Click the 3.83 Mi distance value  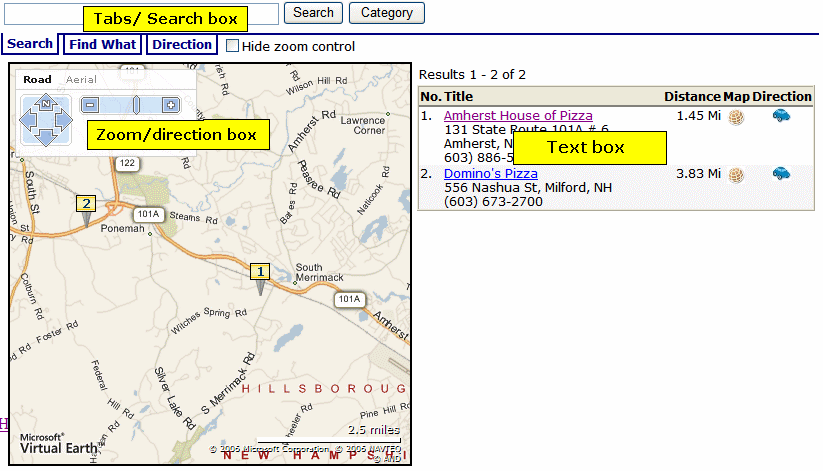point(699,173)
